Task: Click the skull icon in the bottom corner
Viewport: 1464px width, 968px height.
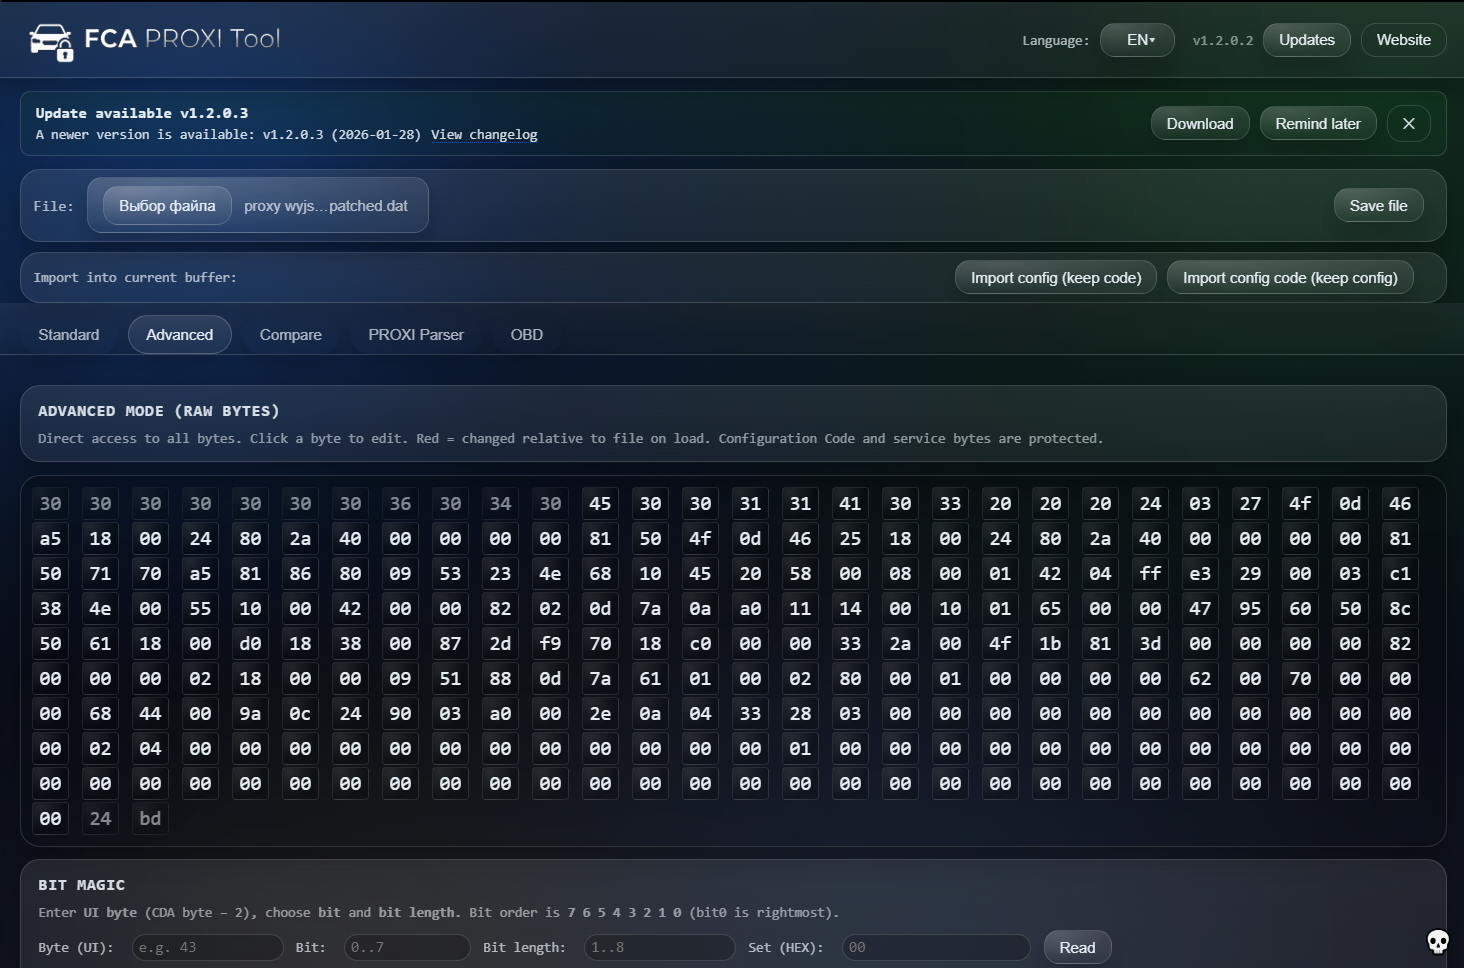Action: coord(1438,940)
